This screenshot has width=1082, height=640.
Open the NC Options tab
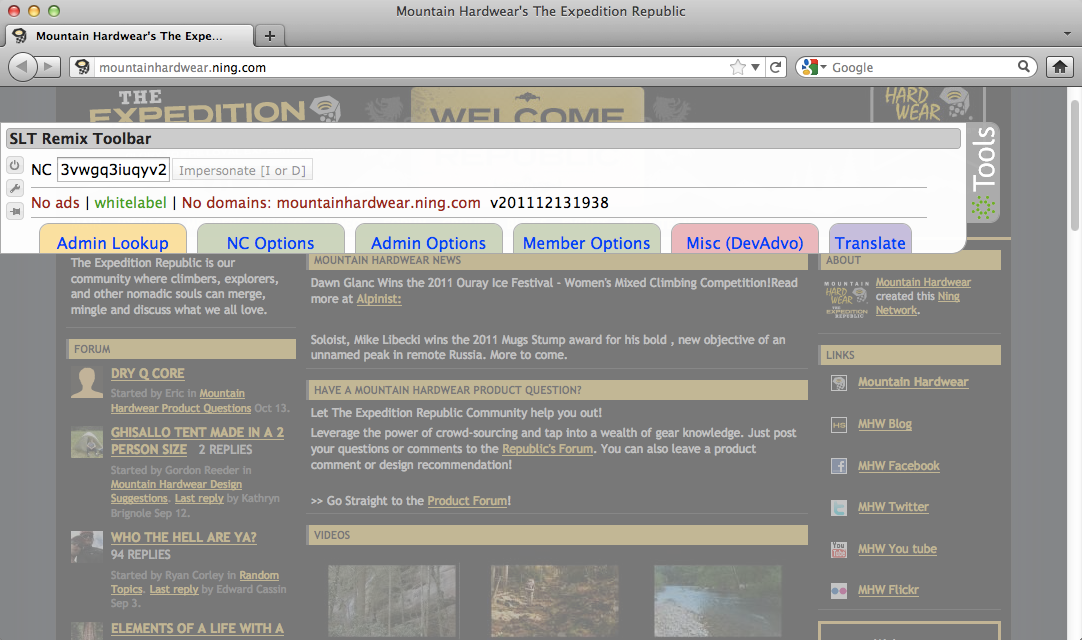[270, 242]
